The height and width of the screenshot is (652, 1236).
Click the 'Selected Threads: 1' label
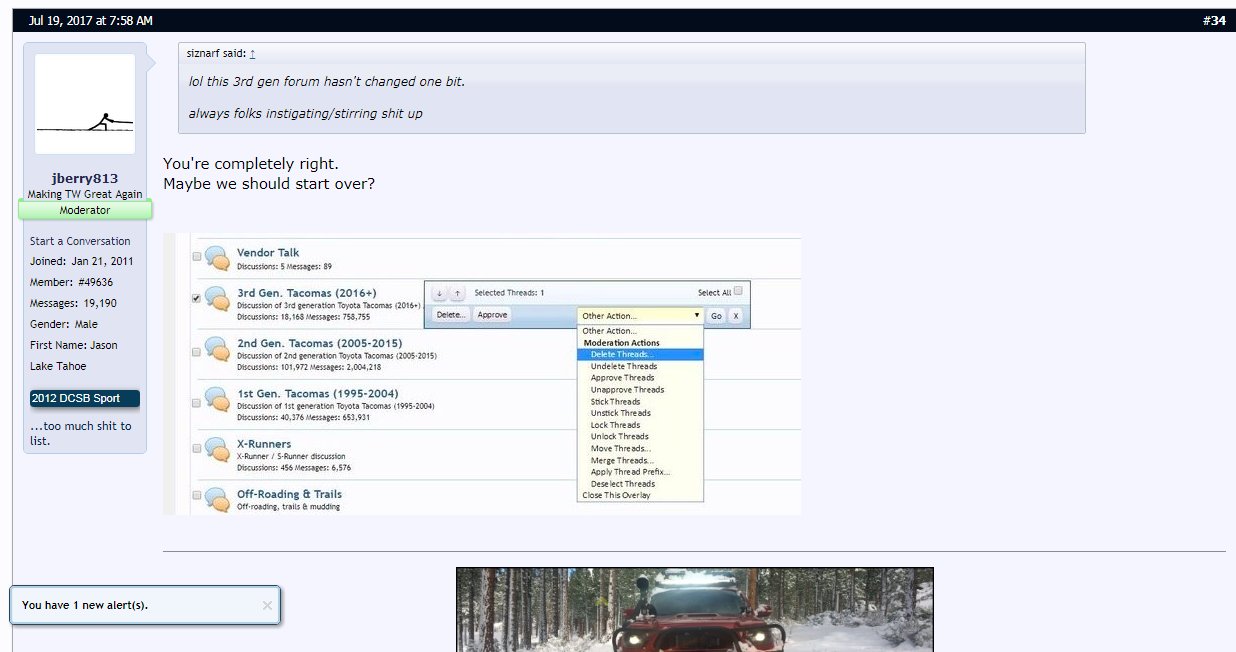509,293
